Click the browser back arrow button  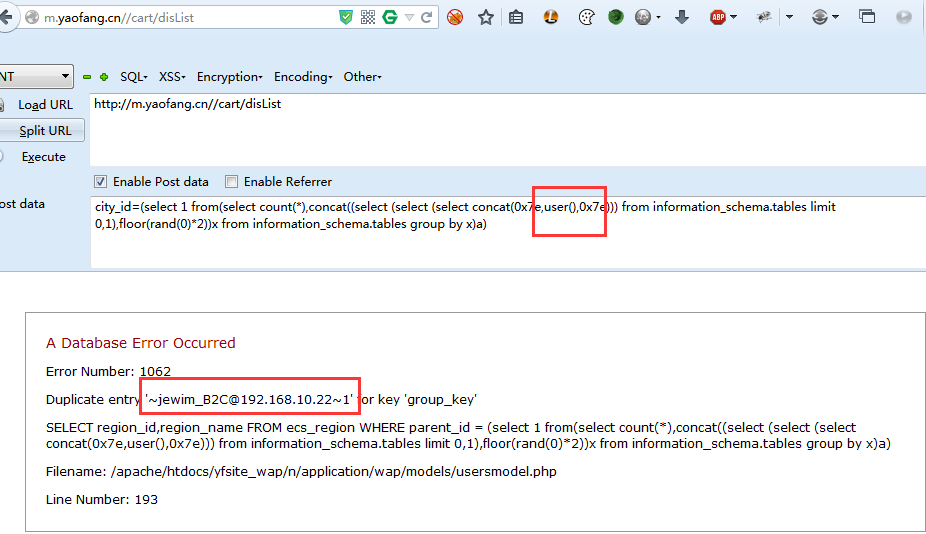[5, 17]
